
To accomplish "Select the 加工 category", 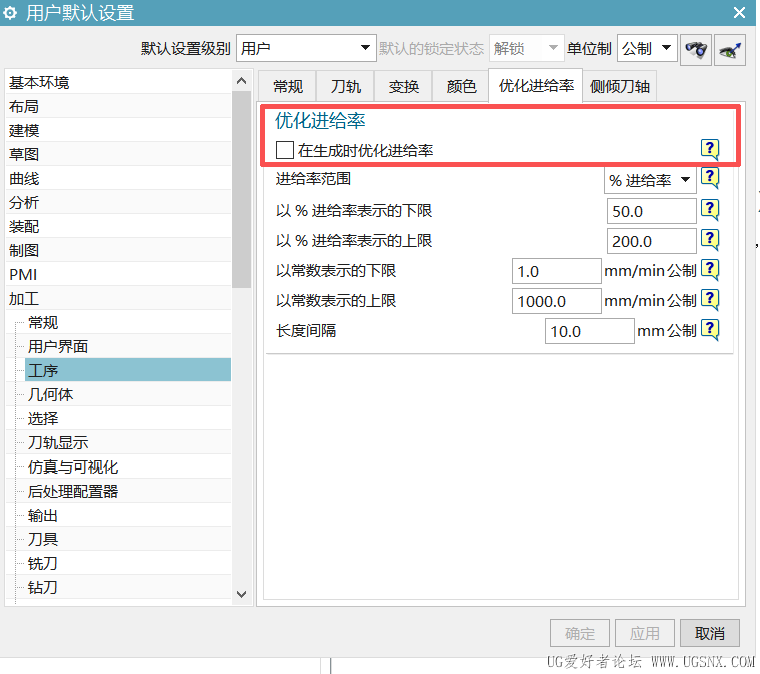I will click(x=118, y=298).
